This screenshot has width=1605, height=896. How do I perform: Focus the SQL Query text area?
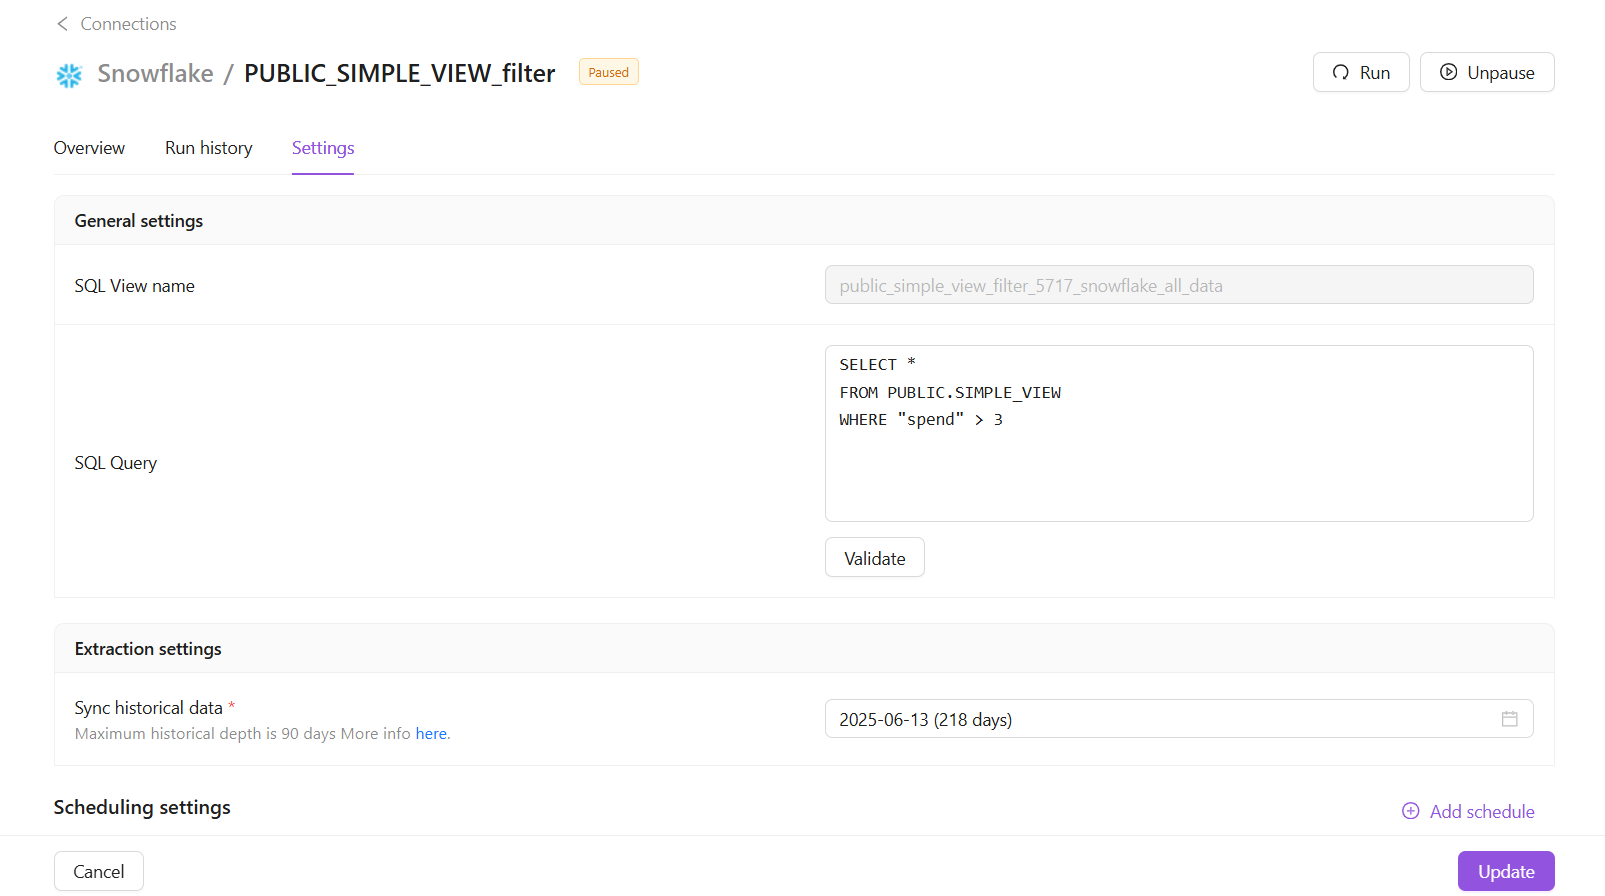[x=1178, y=460]
